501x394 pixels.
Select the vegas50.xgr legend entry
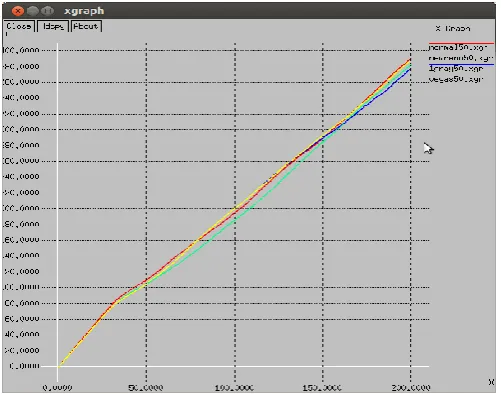[456, 79]
